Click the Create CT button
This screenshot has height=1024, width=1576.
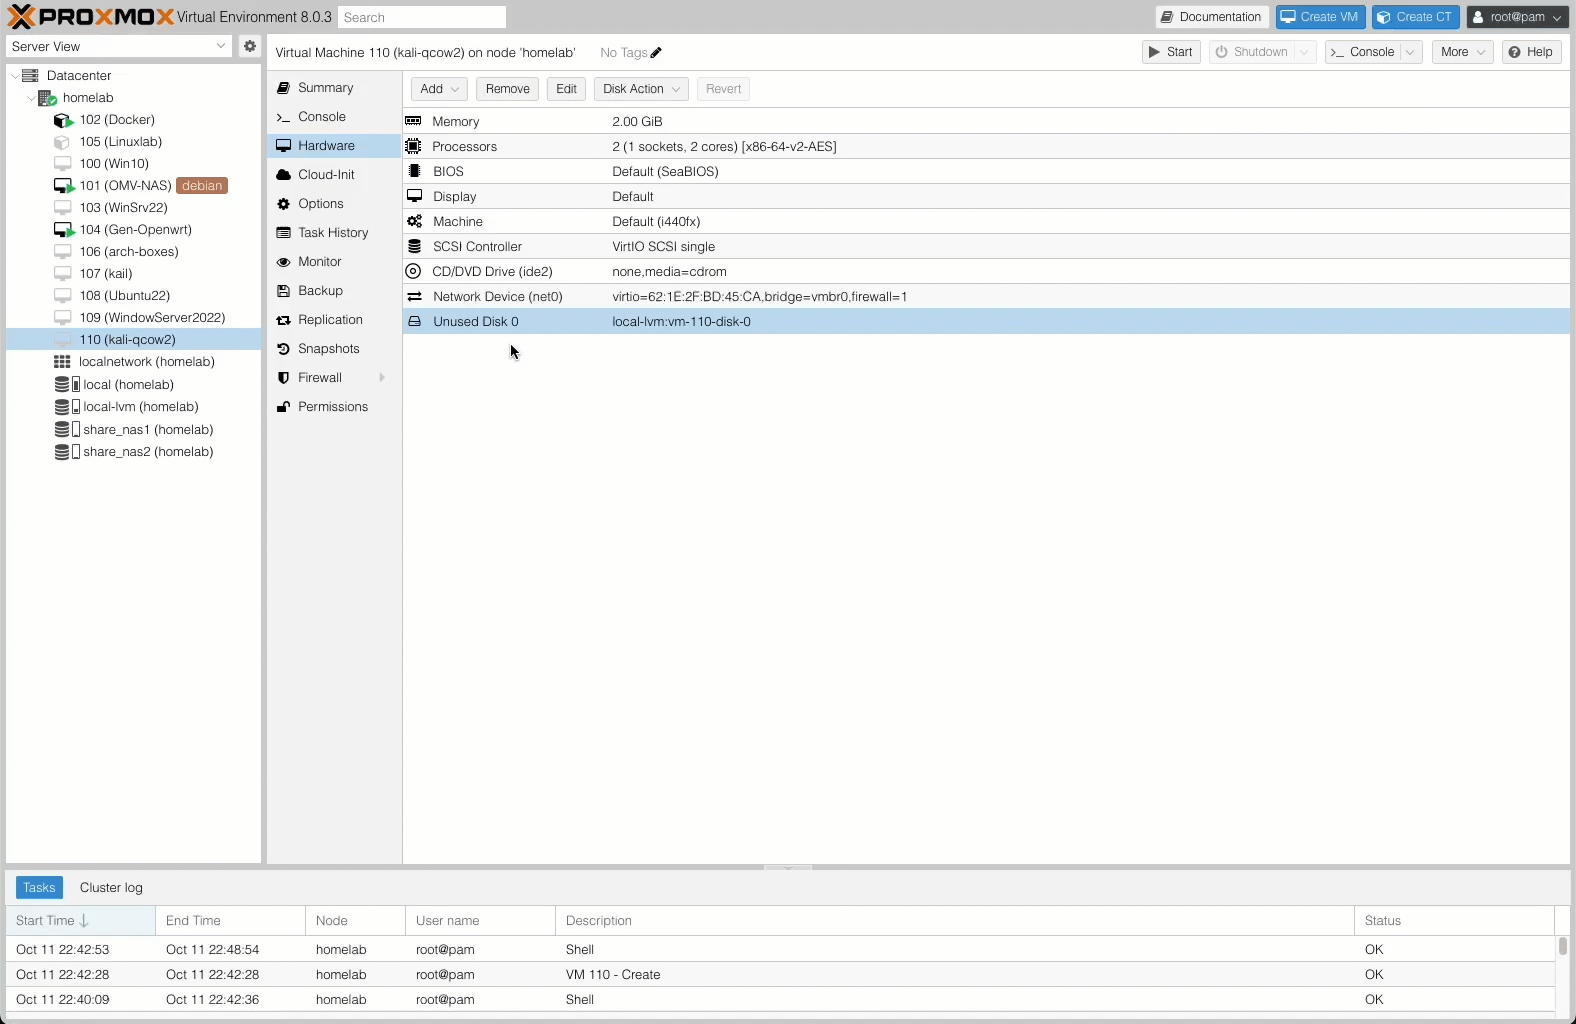tap(1416, 17)
